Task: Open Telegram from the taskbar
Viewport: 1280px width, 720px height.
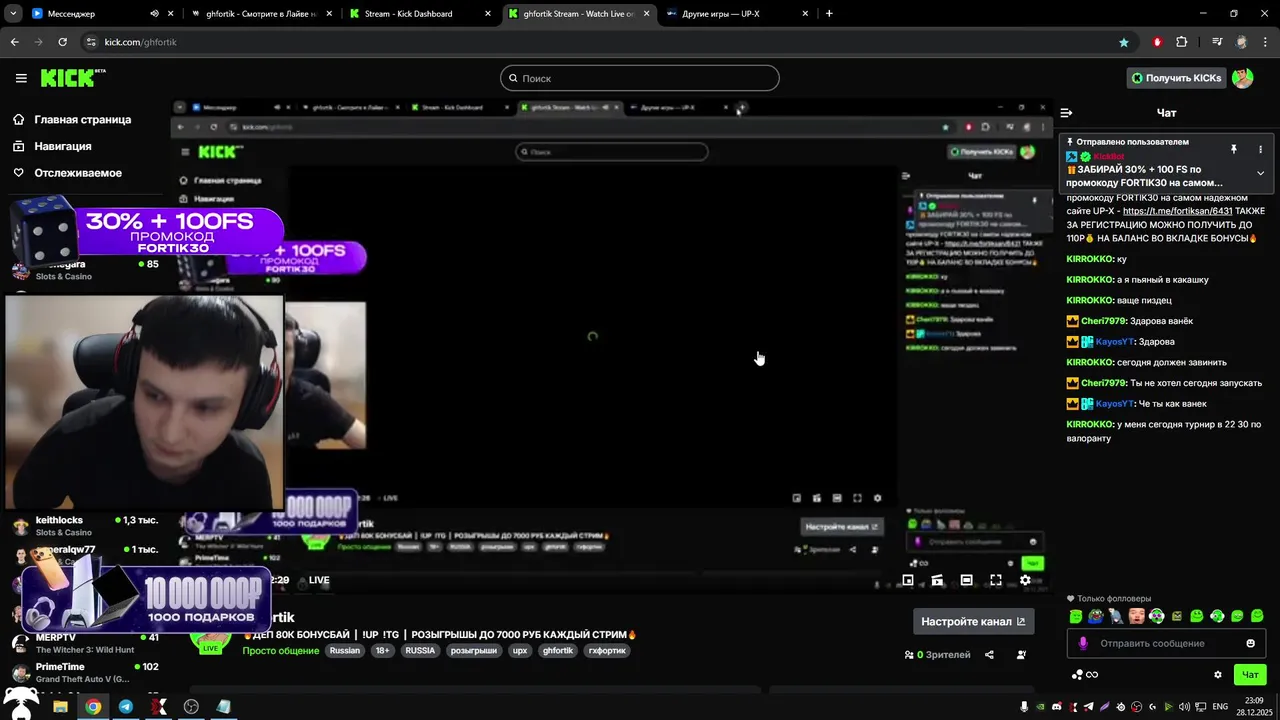Action: [126, 706]
